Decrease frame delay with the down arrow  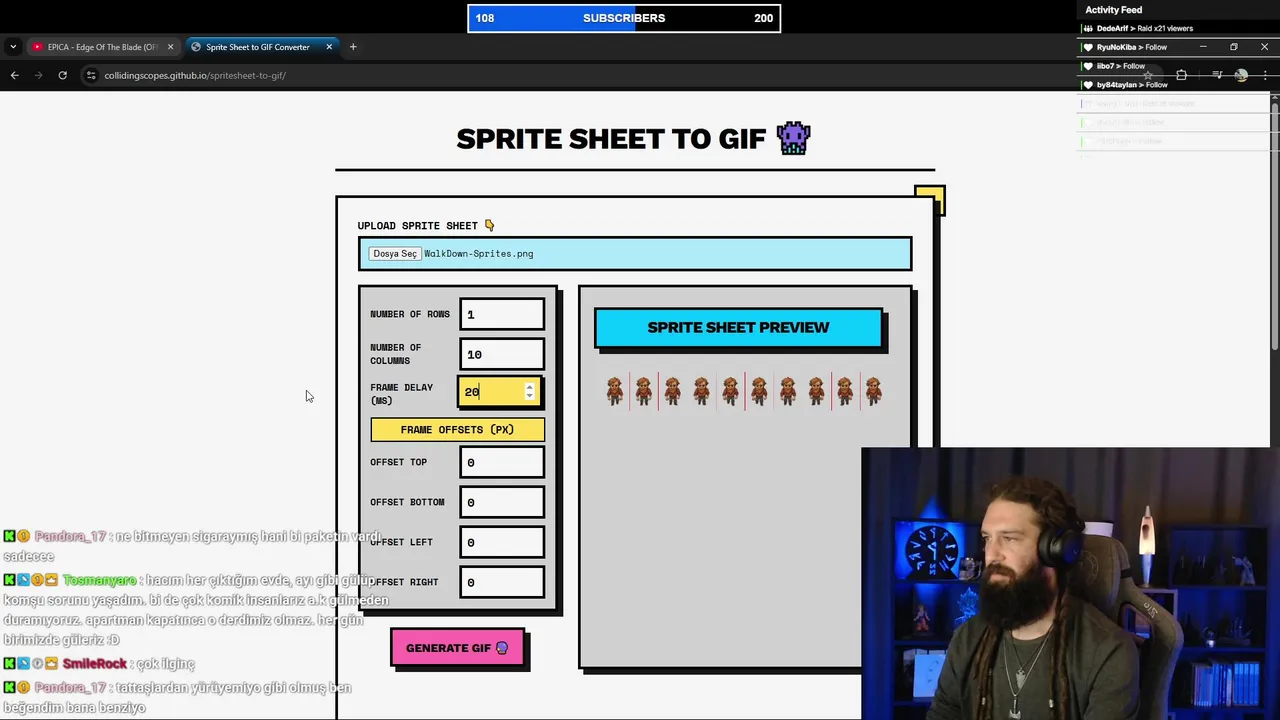530,397
